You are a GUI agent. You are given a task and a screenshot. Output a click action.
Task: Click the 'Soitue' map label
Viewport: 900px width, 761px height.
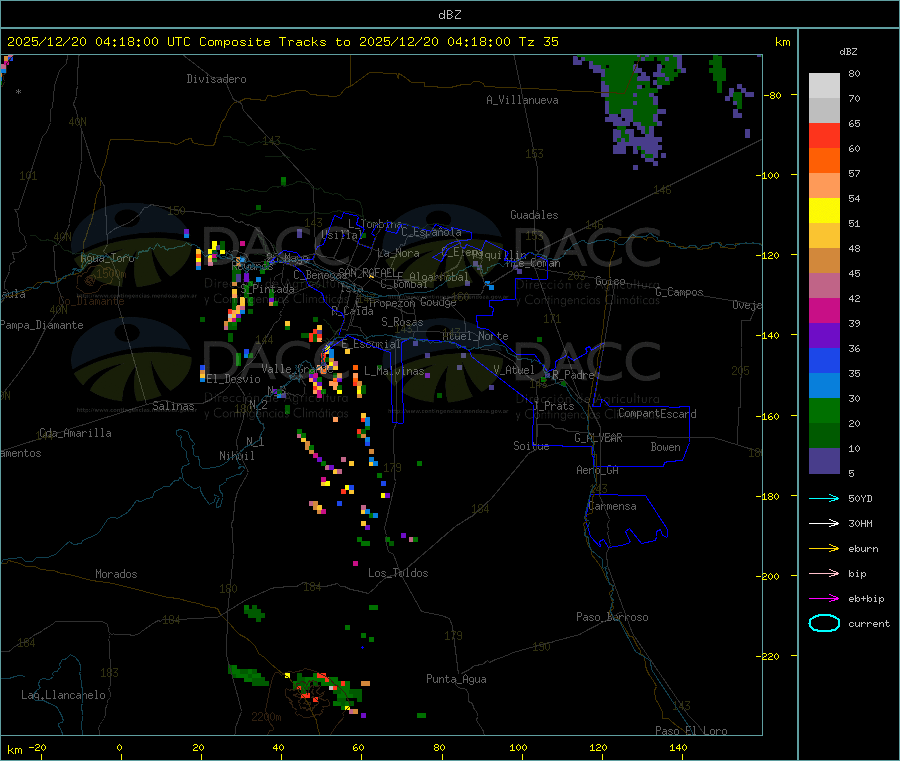point(531,446)
